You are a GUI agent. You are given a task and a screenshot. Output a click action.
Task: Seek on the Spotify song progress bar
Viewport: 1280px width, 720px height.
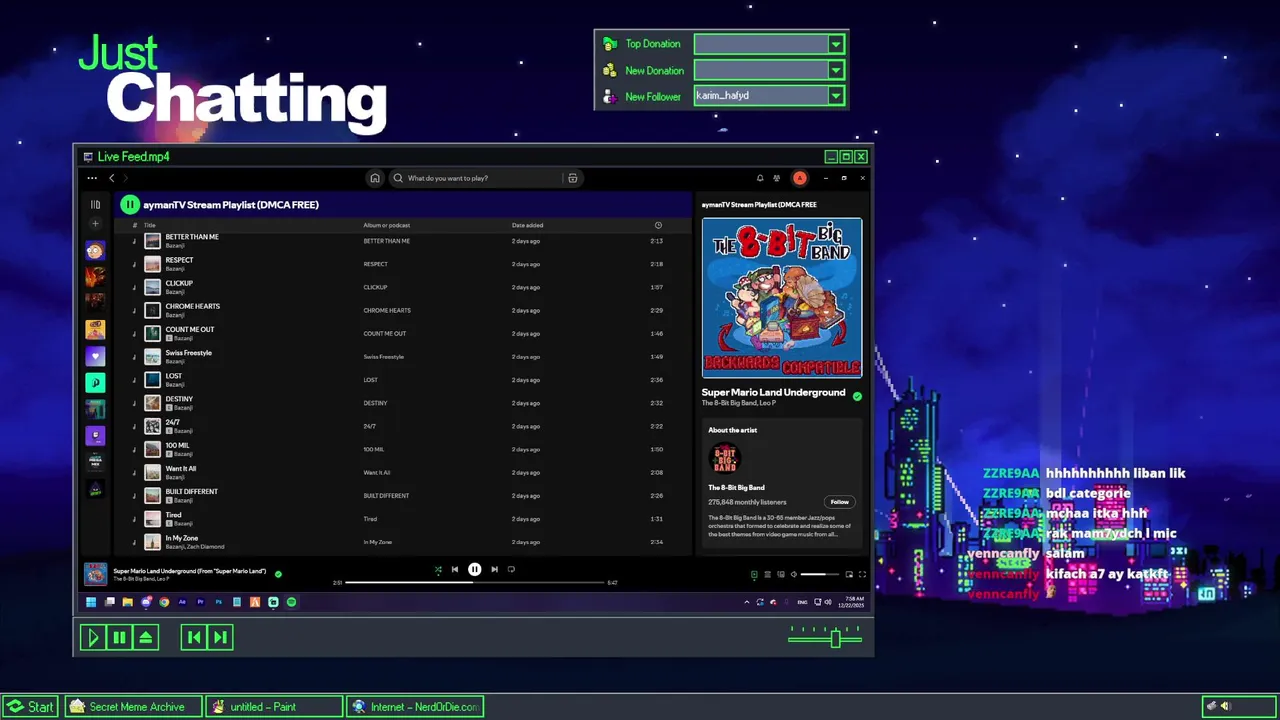pos(475,582)
